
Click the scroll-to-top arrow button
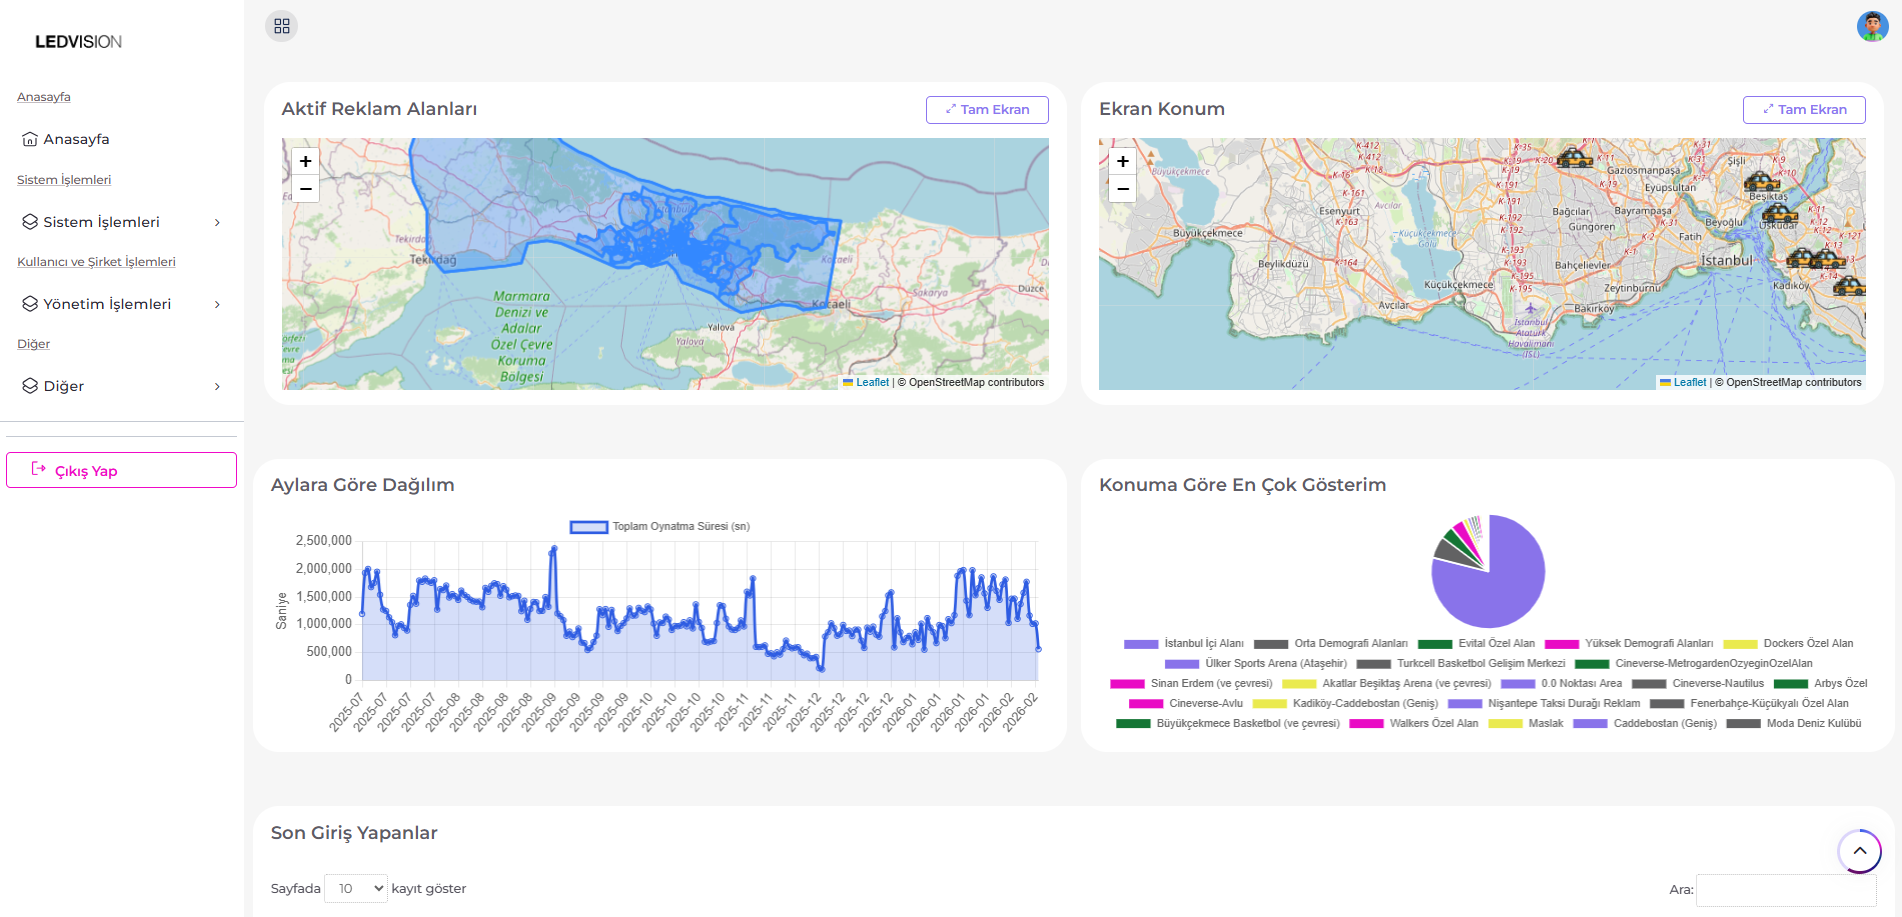[1859, 851]
